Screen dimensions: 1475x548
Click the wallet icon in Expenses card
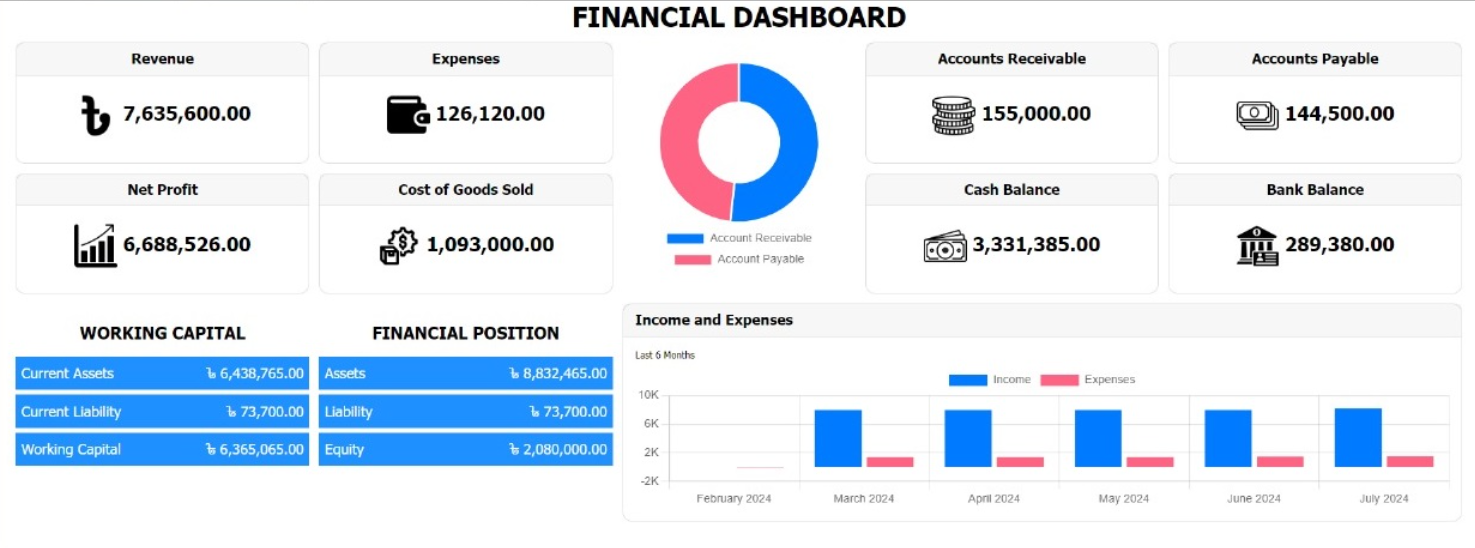point(408,114)
